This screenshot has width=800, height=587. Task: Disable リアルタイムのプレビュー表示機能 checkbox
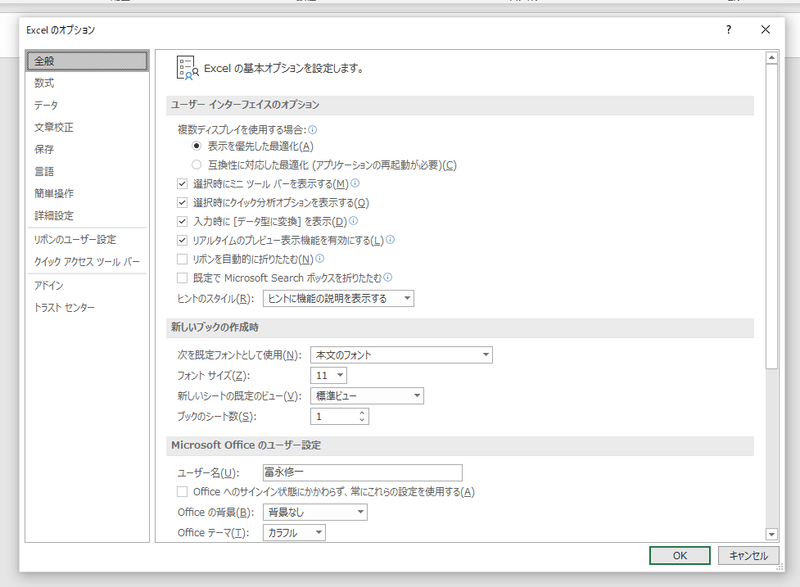coord(182,240)
